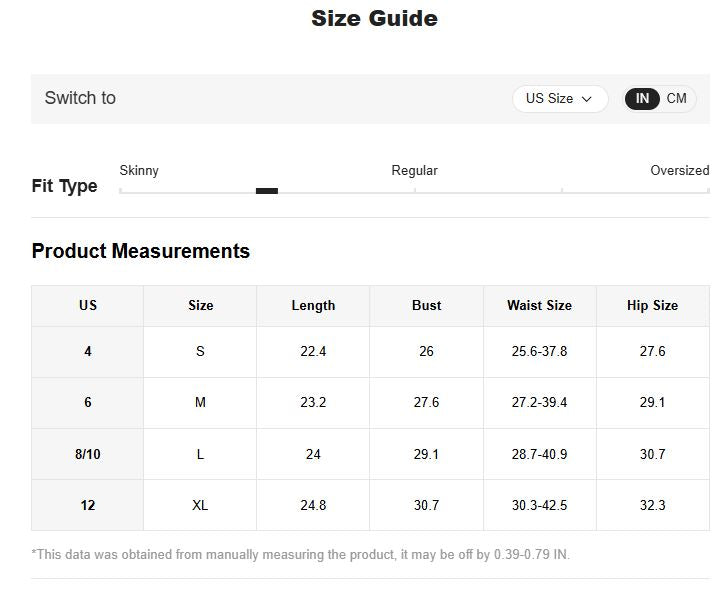Click the Switch to label
The width and height of the screenshot is (723, 591).
[80, 98]
